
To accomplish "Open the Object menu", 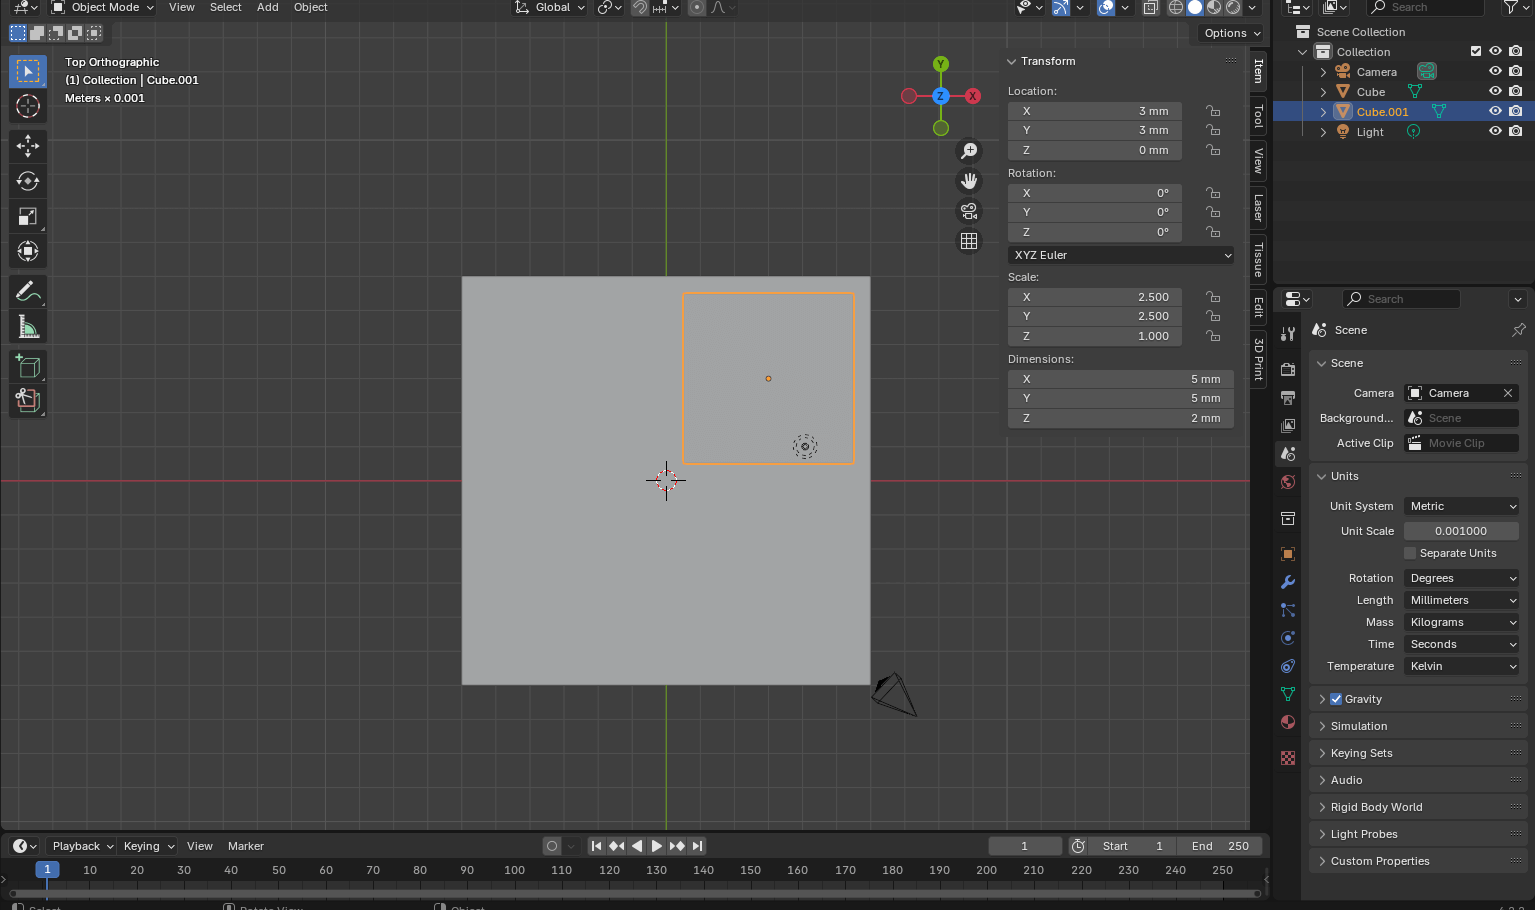I will point(311,8).
